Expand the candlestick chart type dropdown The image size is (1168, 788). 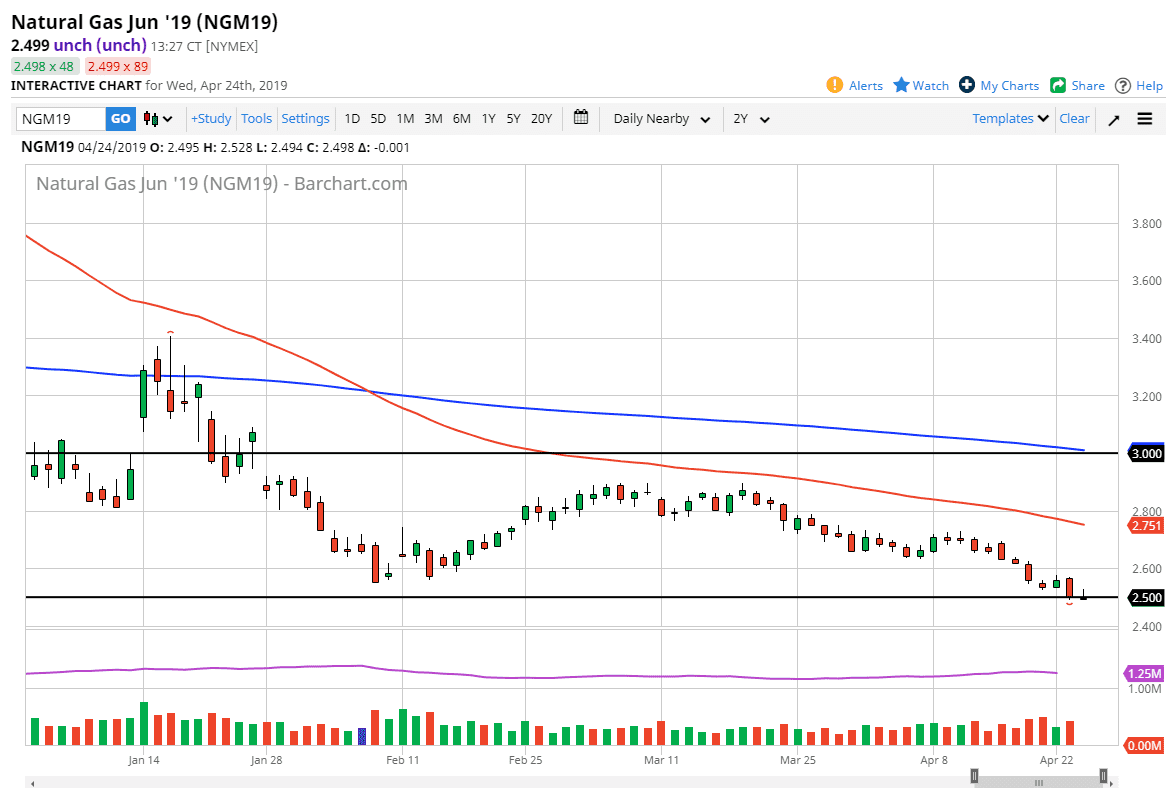tap(158, 119)
